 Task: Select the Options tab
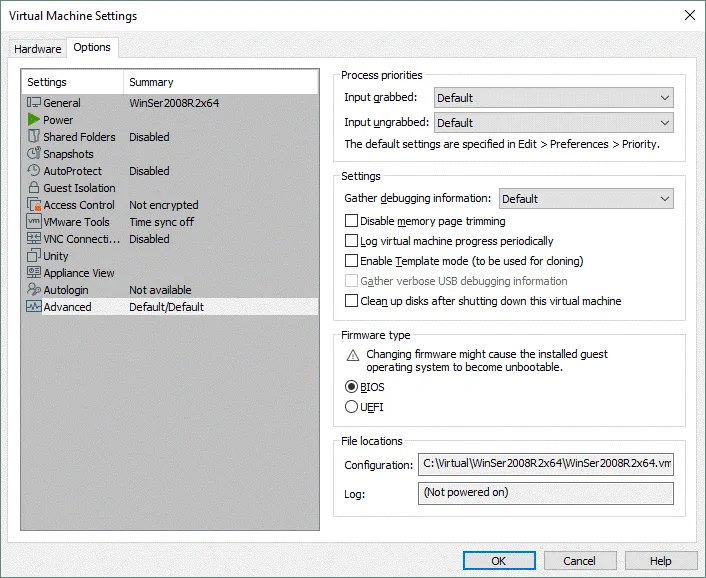92,48
